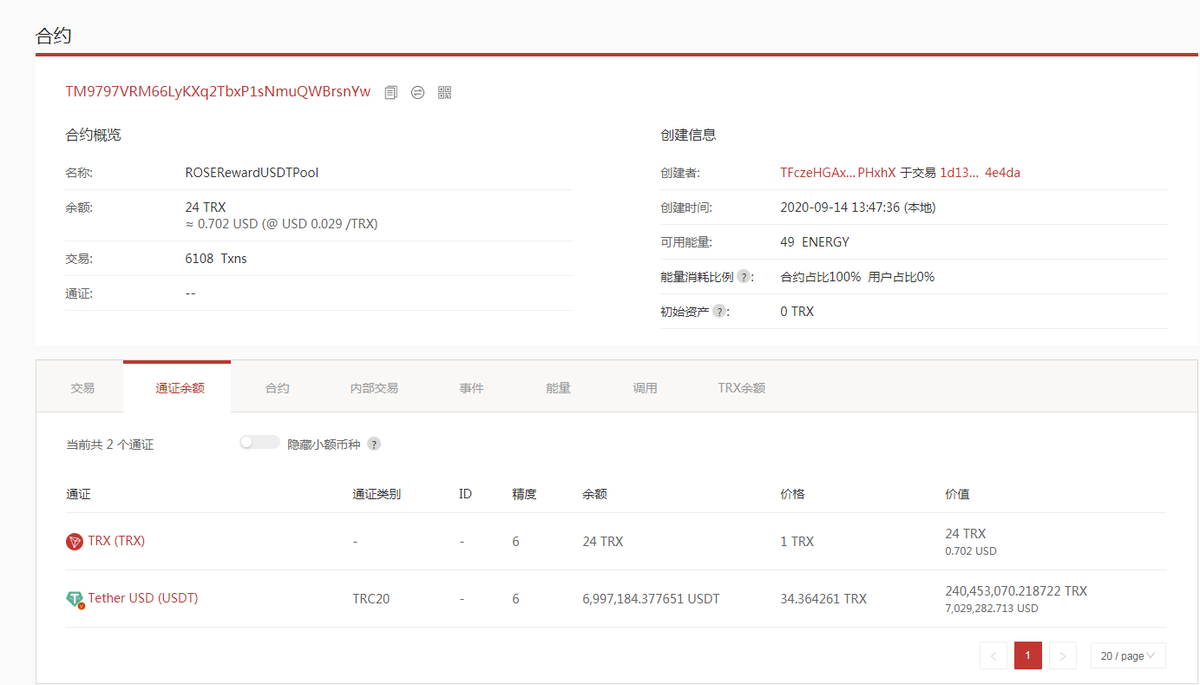Click the 合约占比100% 用户占比0% text
Screen dimensions: 1200x685
click(x=857, y=277)
